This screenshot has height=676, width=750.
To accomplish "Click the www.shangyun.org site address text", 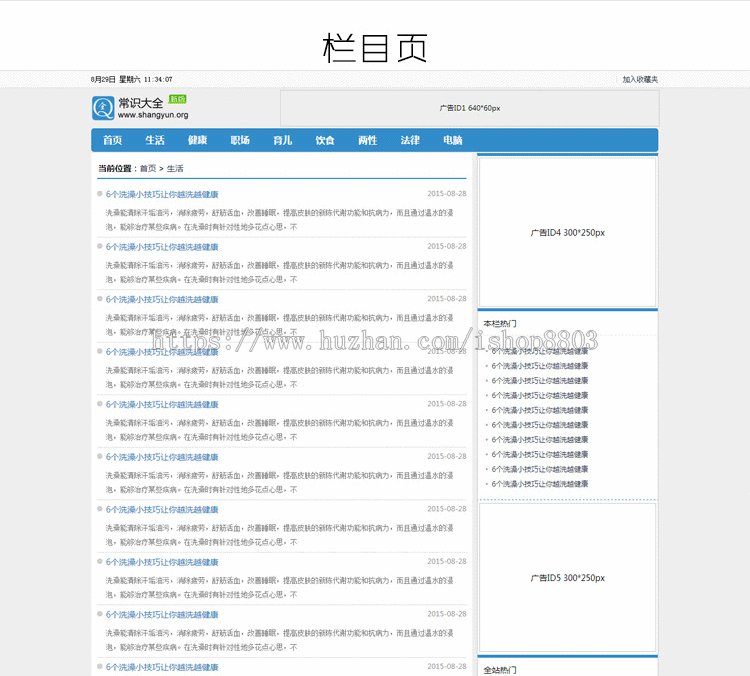I will 153,115.
